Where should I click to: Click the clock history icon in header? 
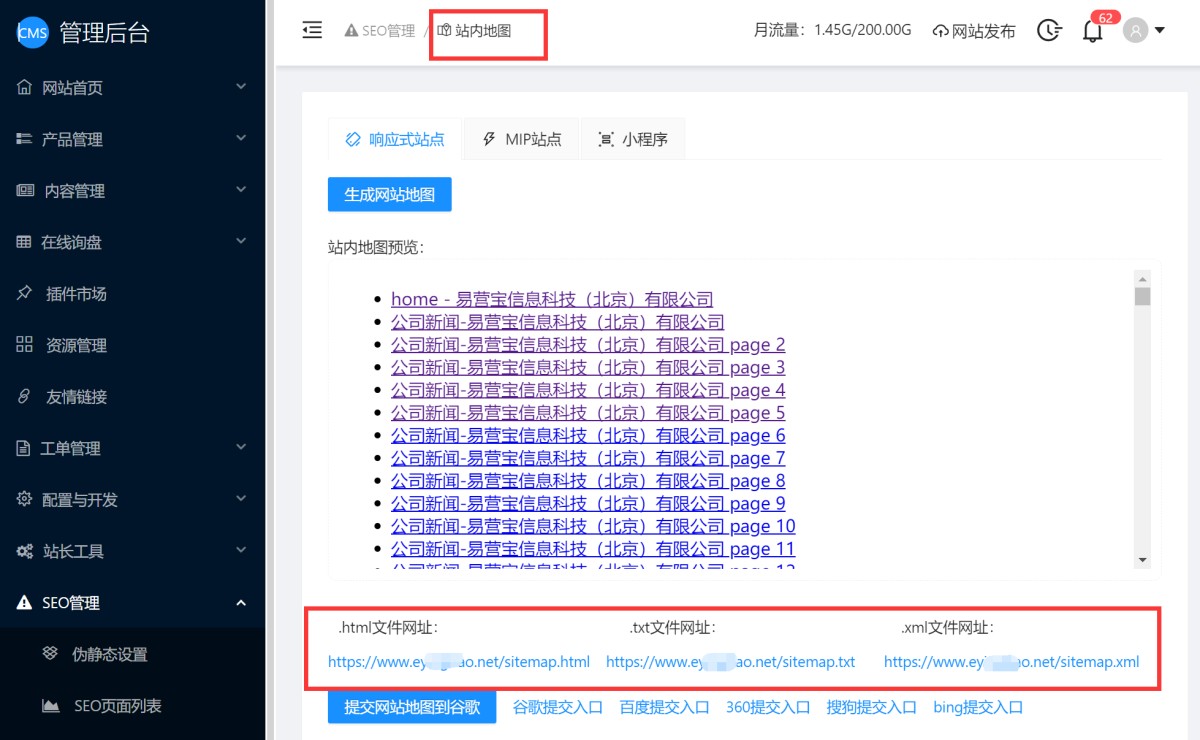point(1048,30)
